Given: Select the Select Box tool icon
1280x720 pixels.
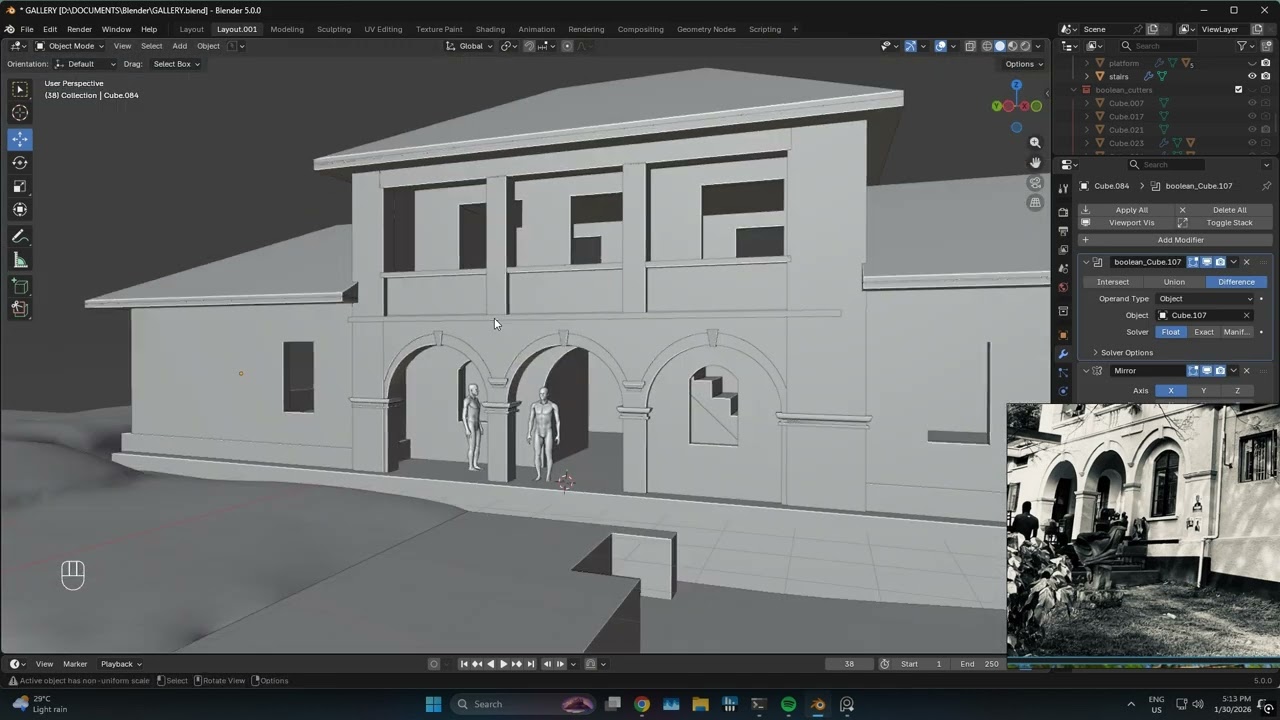Looking at the screenshot, I should click(20, 89).
